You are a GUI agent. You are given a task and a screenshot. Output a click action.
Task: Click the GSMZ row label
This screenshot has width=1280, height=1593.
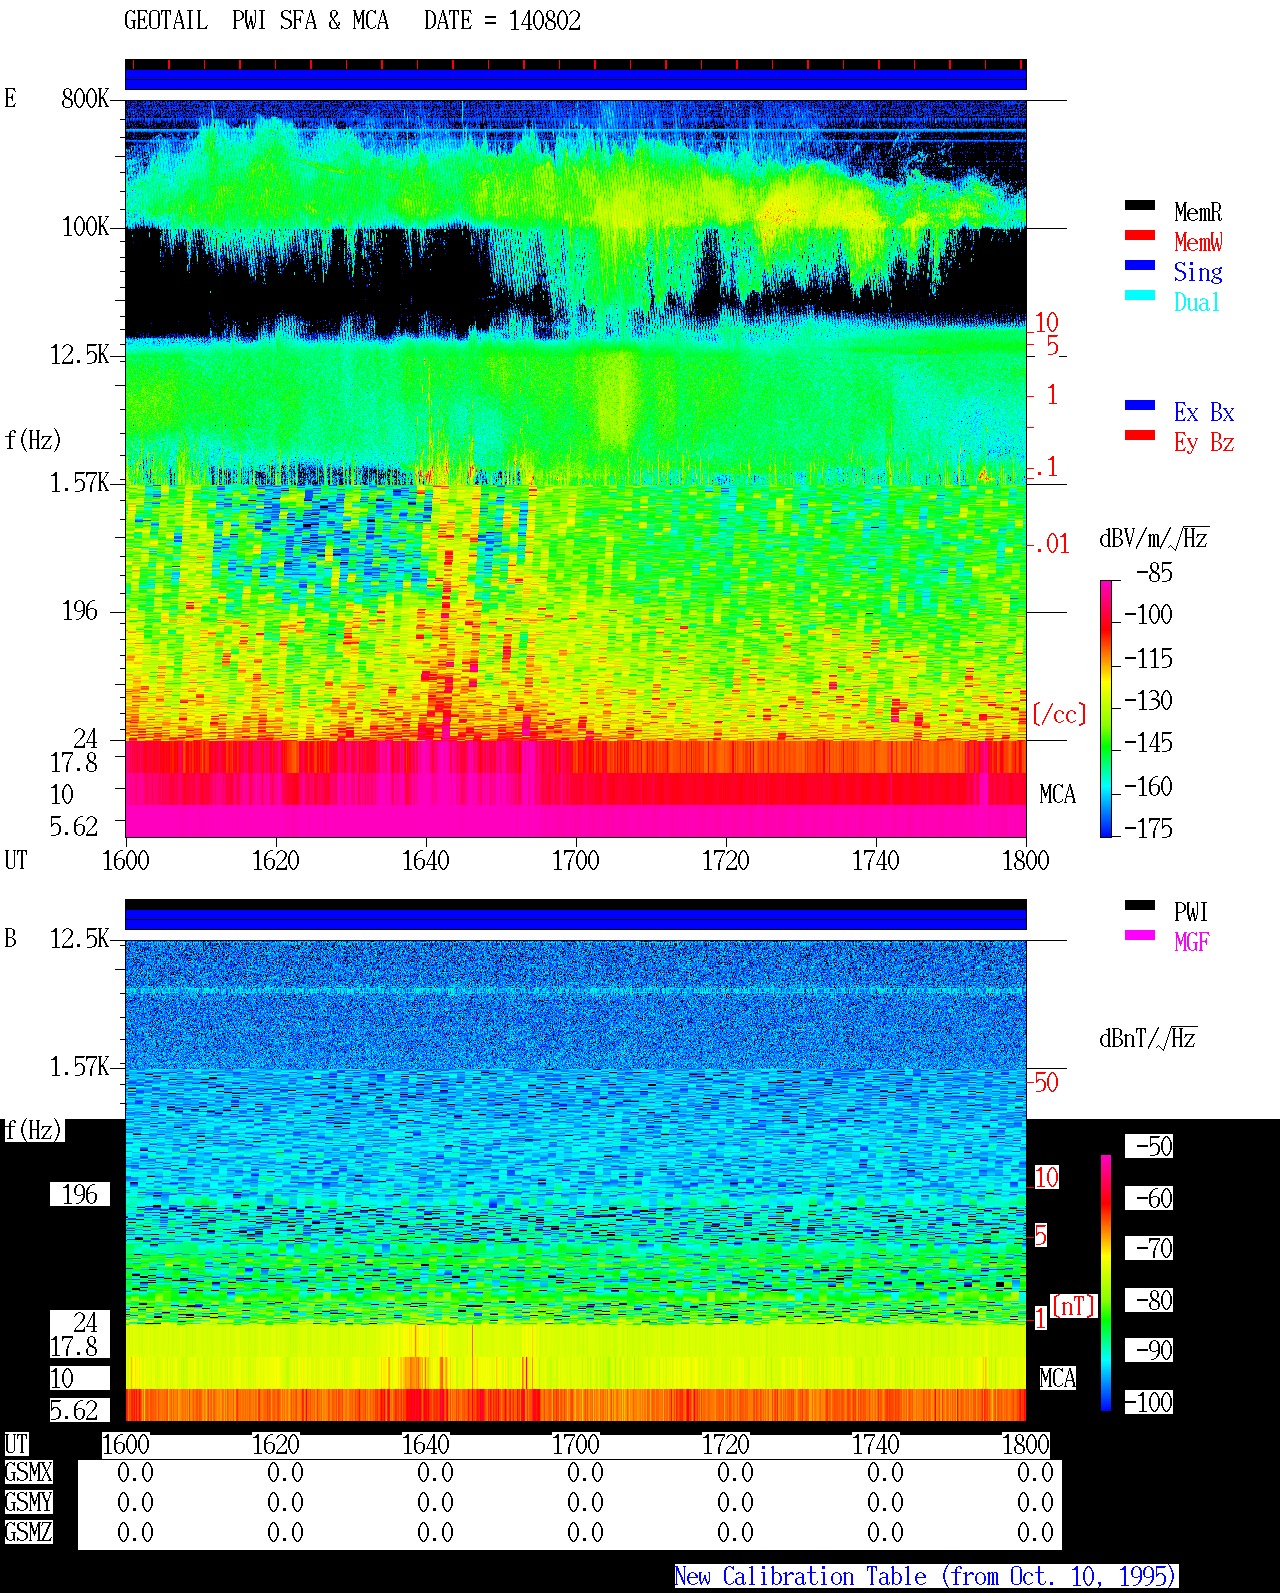[x=28, y=1533]
